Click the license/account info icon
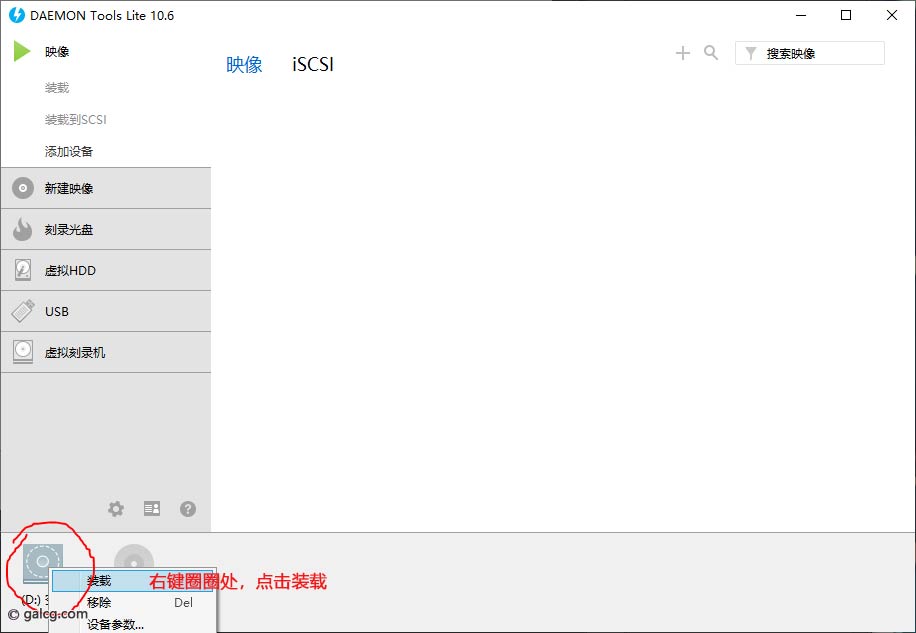Viewport: 916px width, 633px height. 151,509
